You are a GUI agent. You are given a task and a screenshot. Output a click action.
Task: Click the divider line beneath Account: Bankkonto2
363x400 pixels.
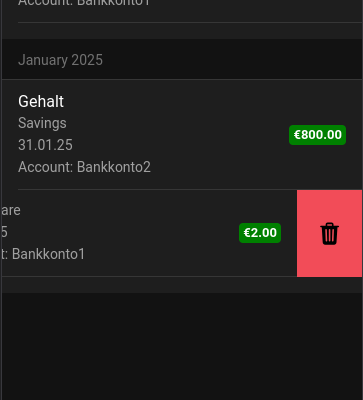190,189
